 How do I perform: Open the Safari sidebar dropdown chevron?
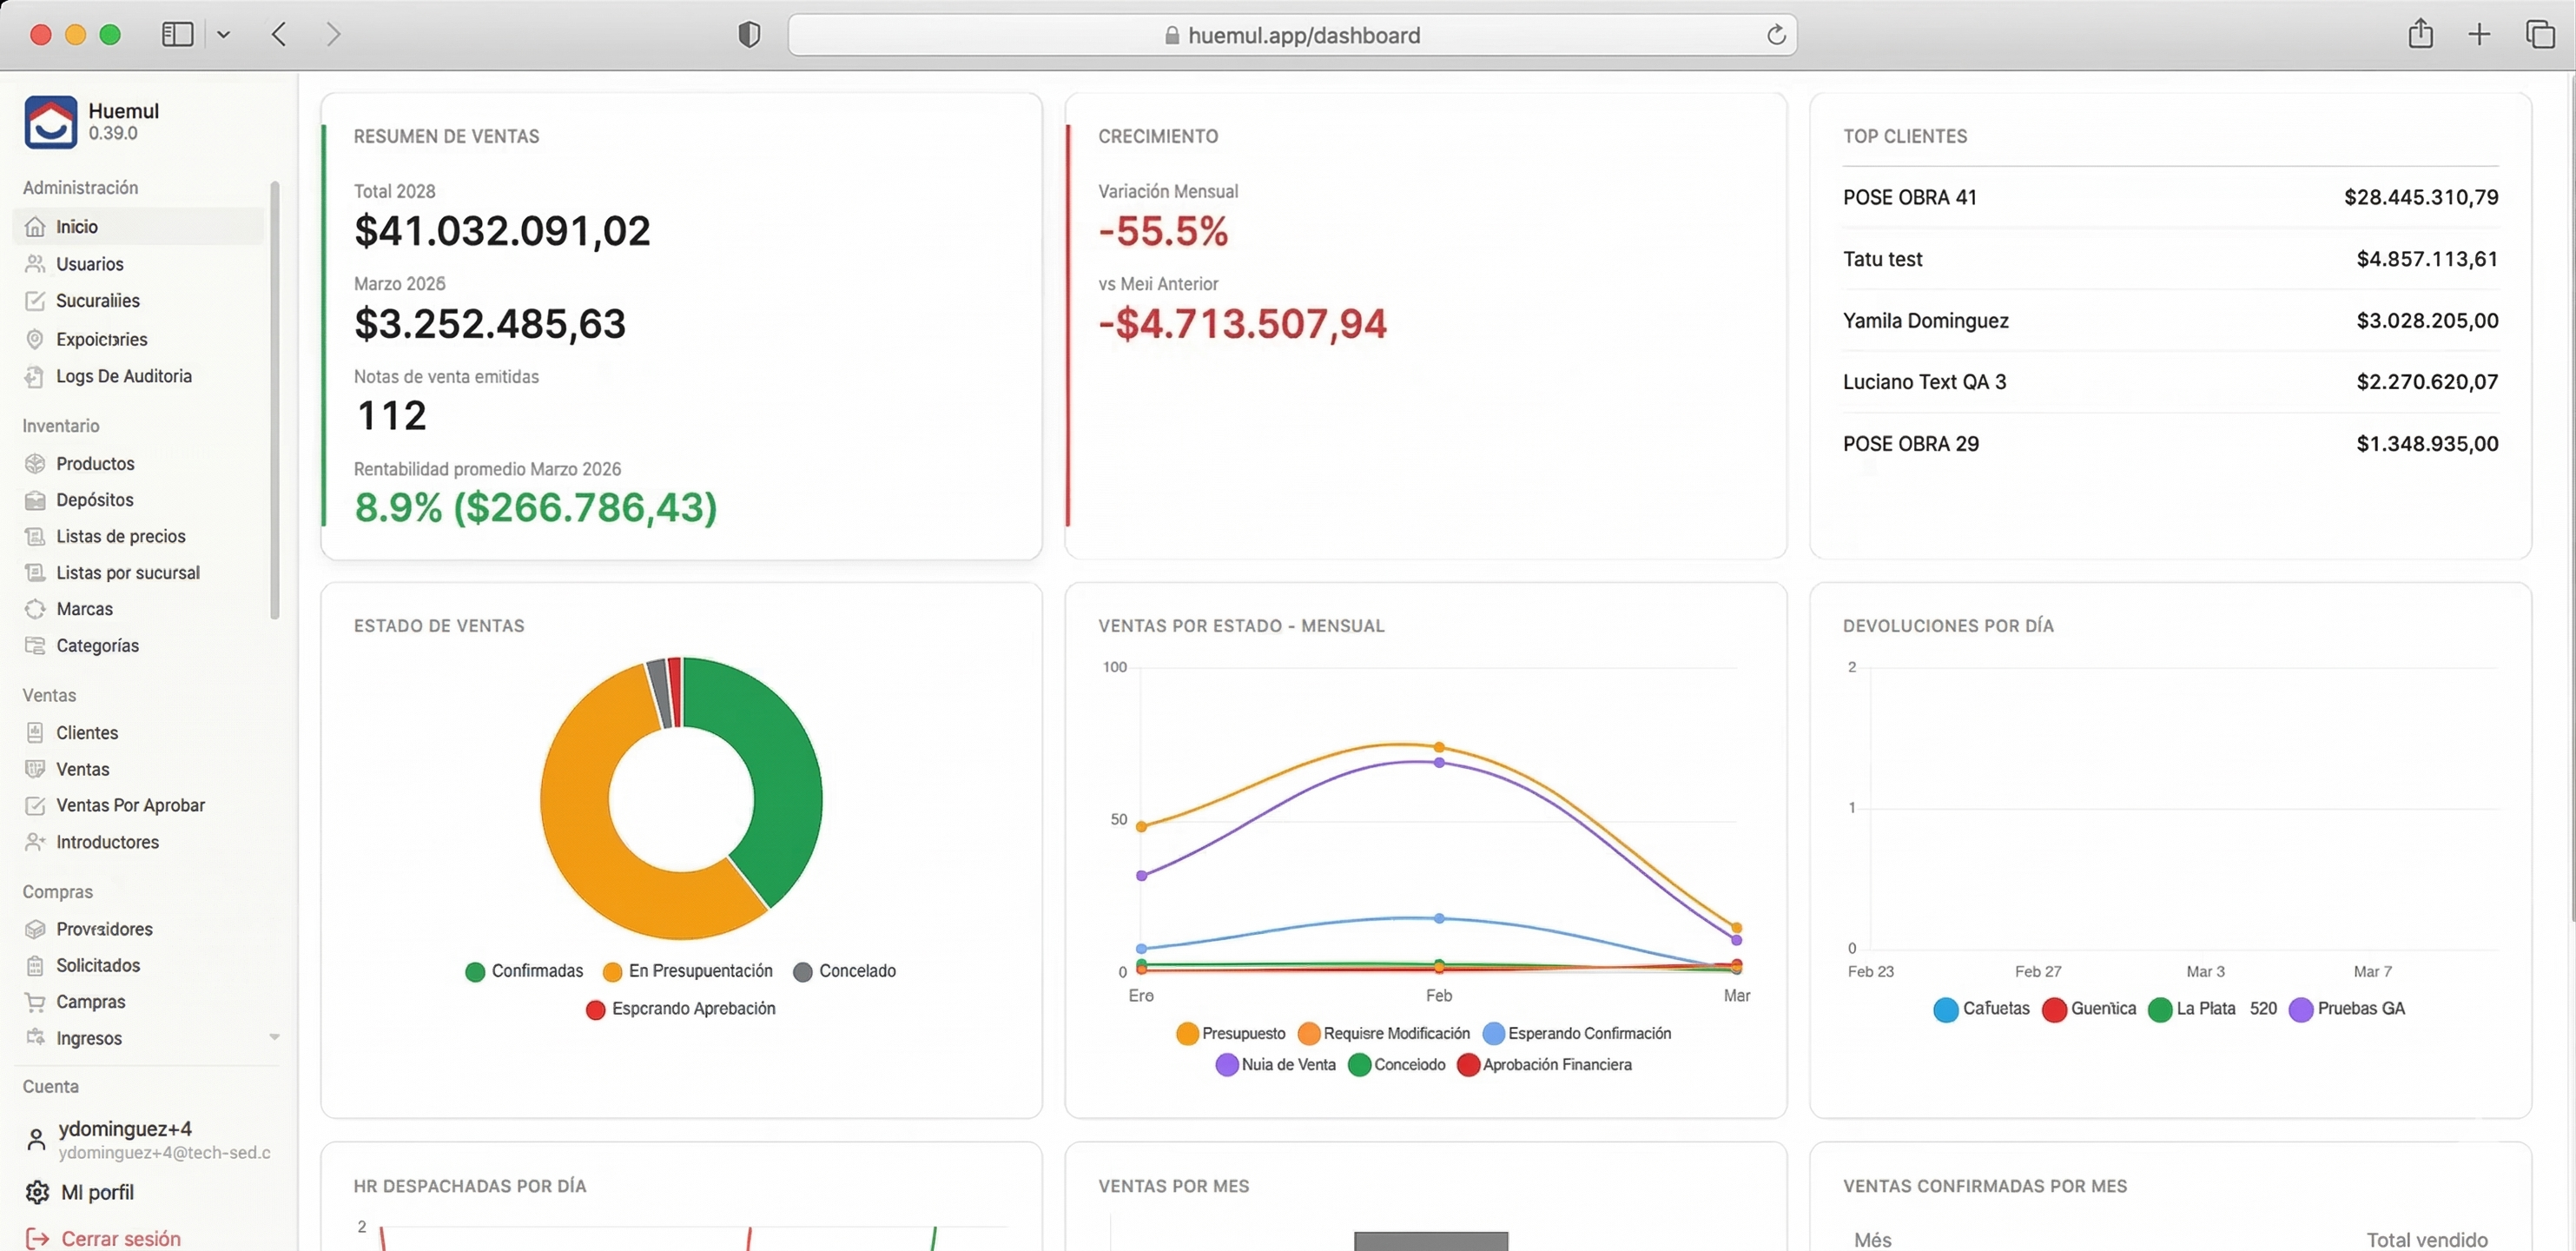coord(224,35)
